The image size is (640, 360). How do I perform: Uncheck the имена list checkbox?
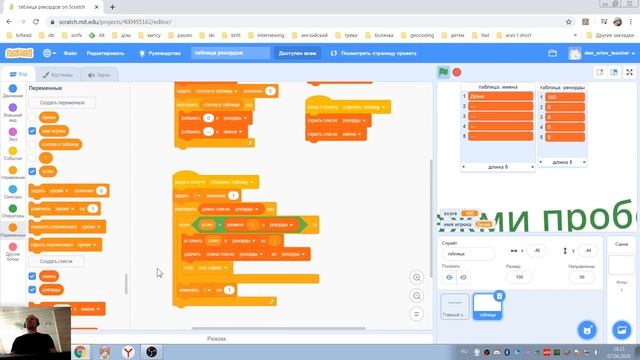pyautogui.click(x=32, y=276)
